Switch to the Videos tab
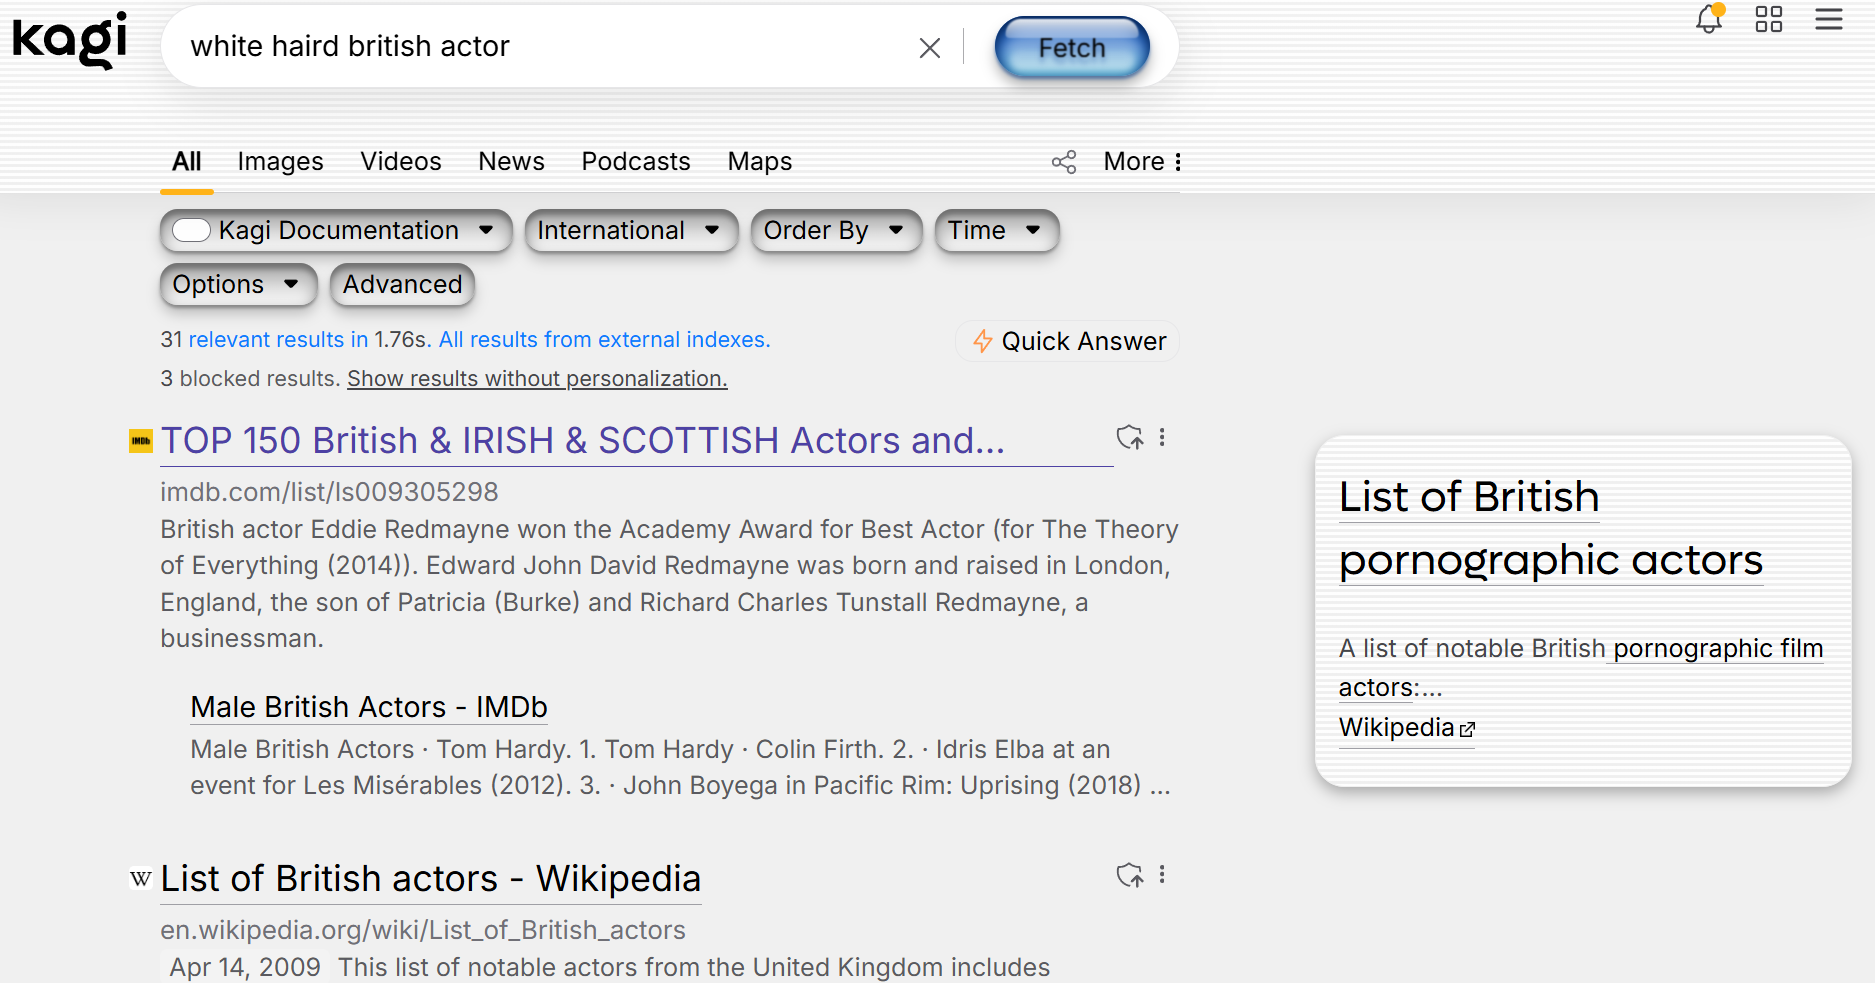 pos(401,162)
